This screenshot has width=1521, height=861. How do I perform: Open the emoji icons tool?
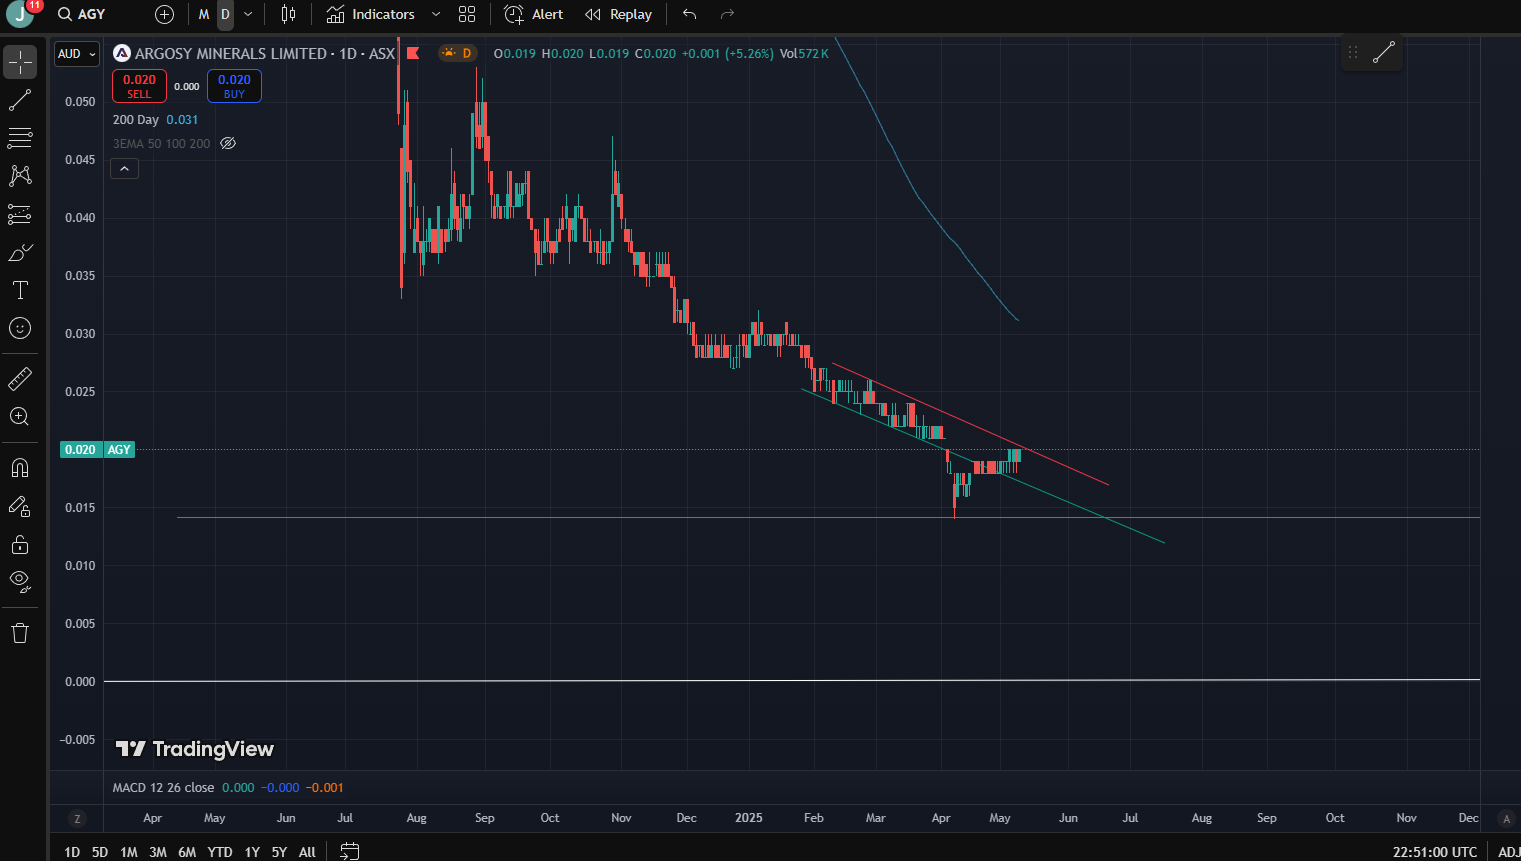[x=20, y=328]
